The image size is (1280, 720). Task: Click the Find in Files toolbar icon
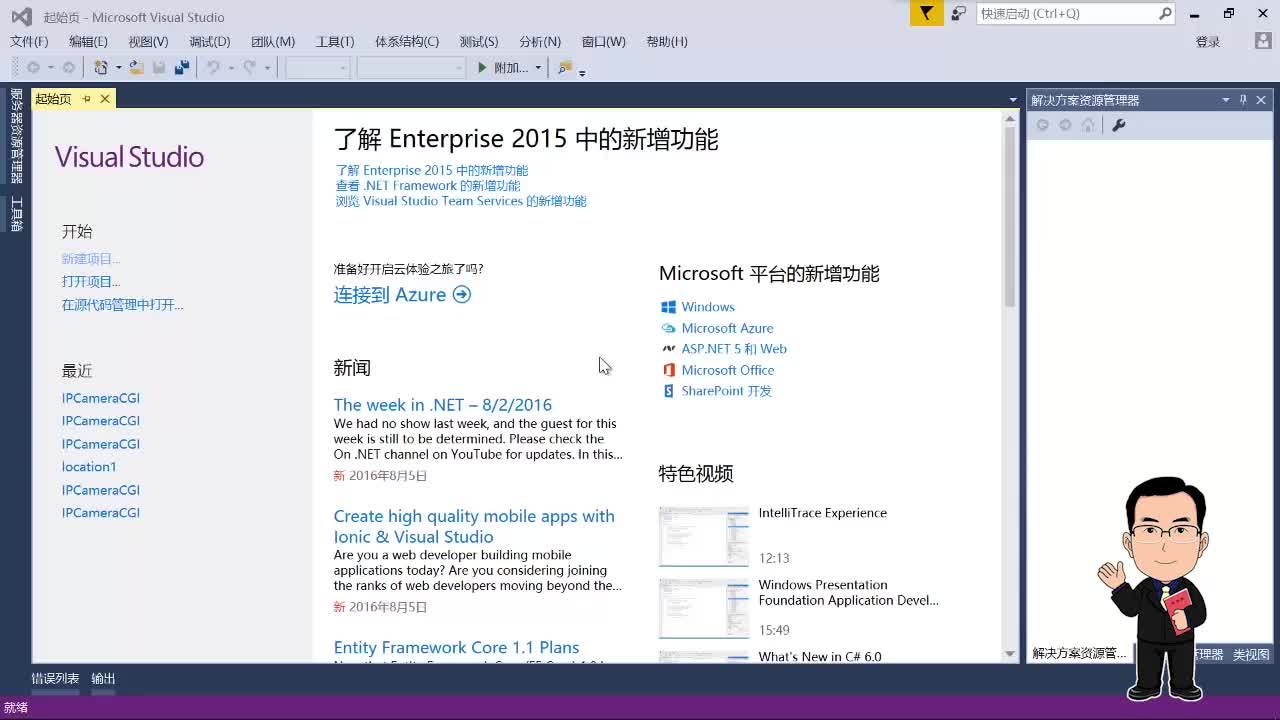tap(565, 67)
